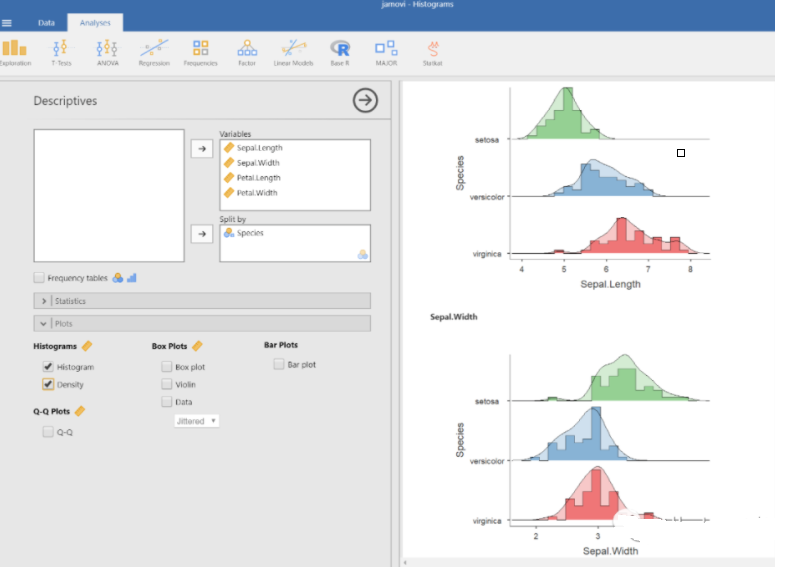Click the Linear Models icon

pos(293,51)
